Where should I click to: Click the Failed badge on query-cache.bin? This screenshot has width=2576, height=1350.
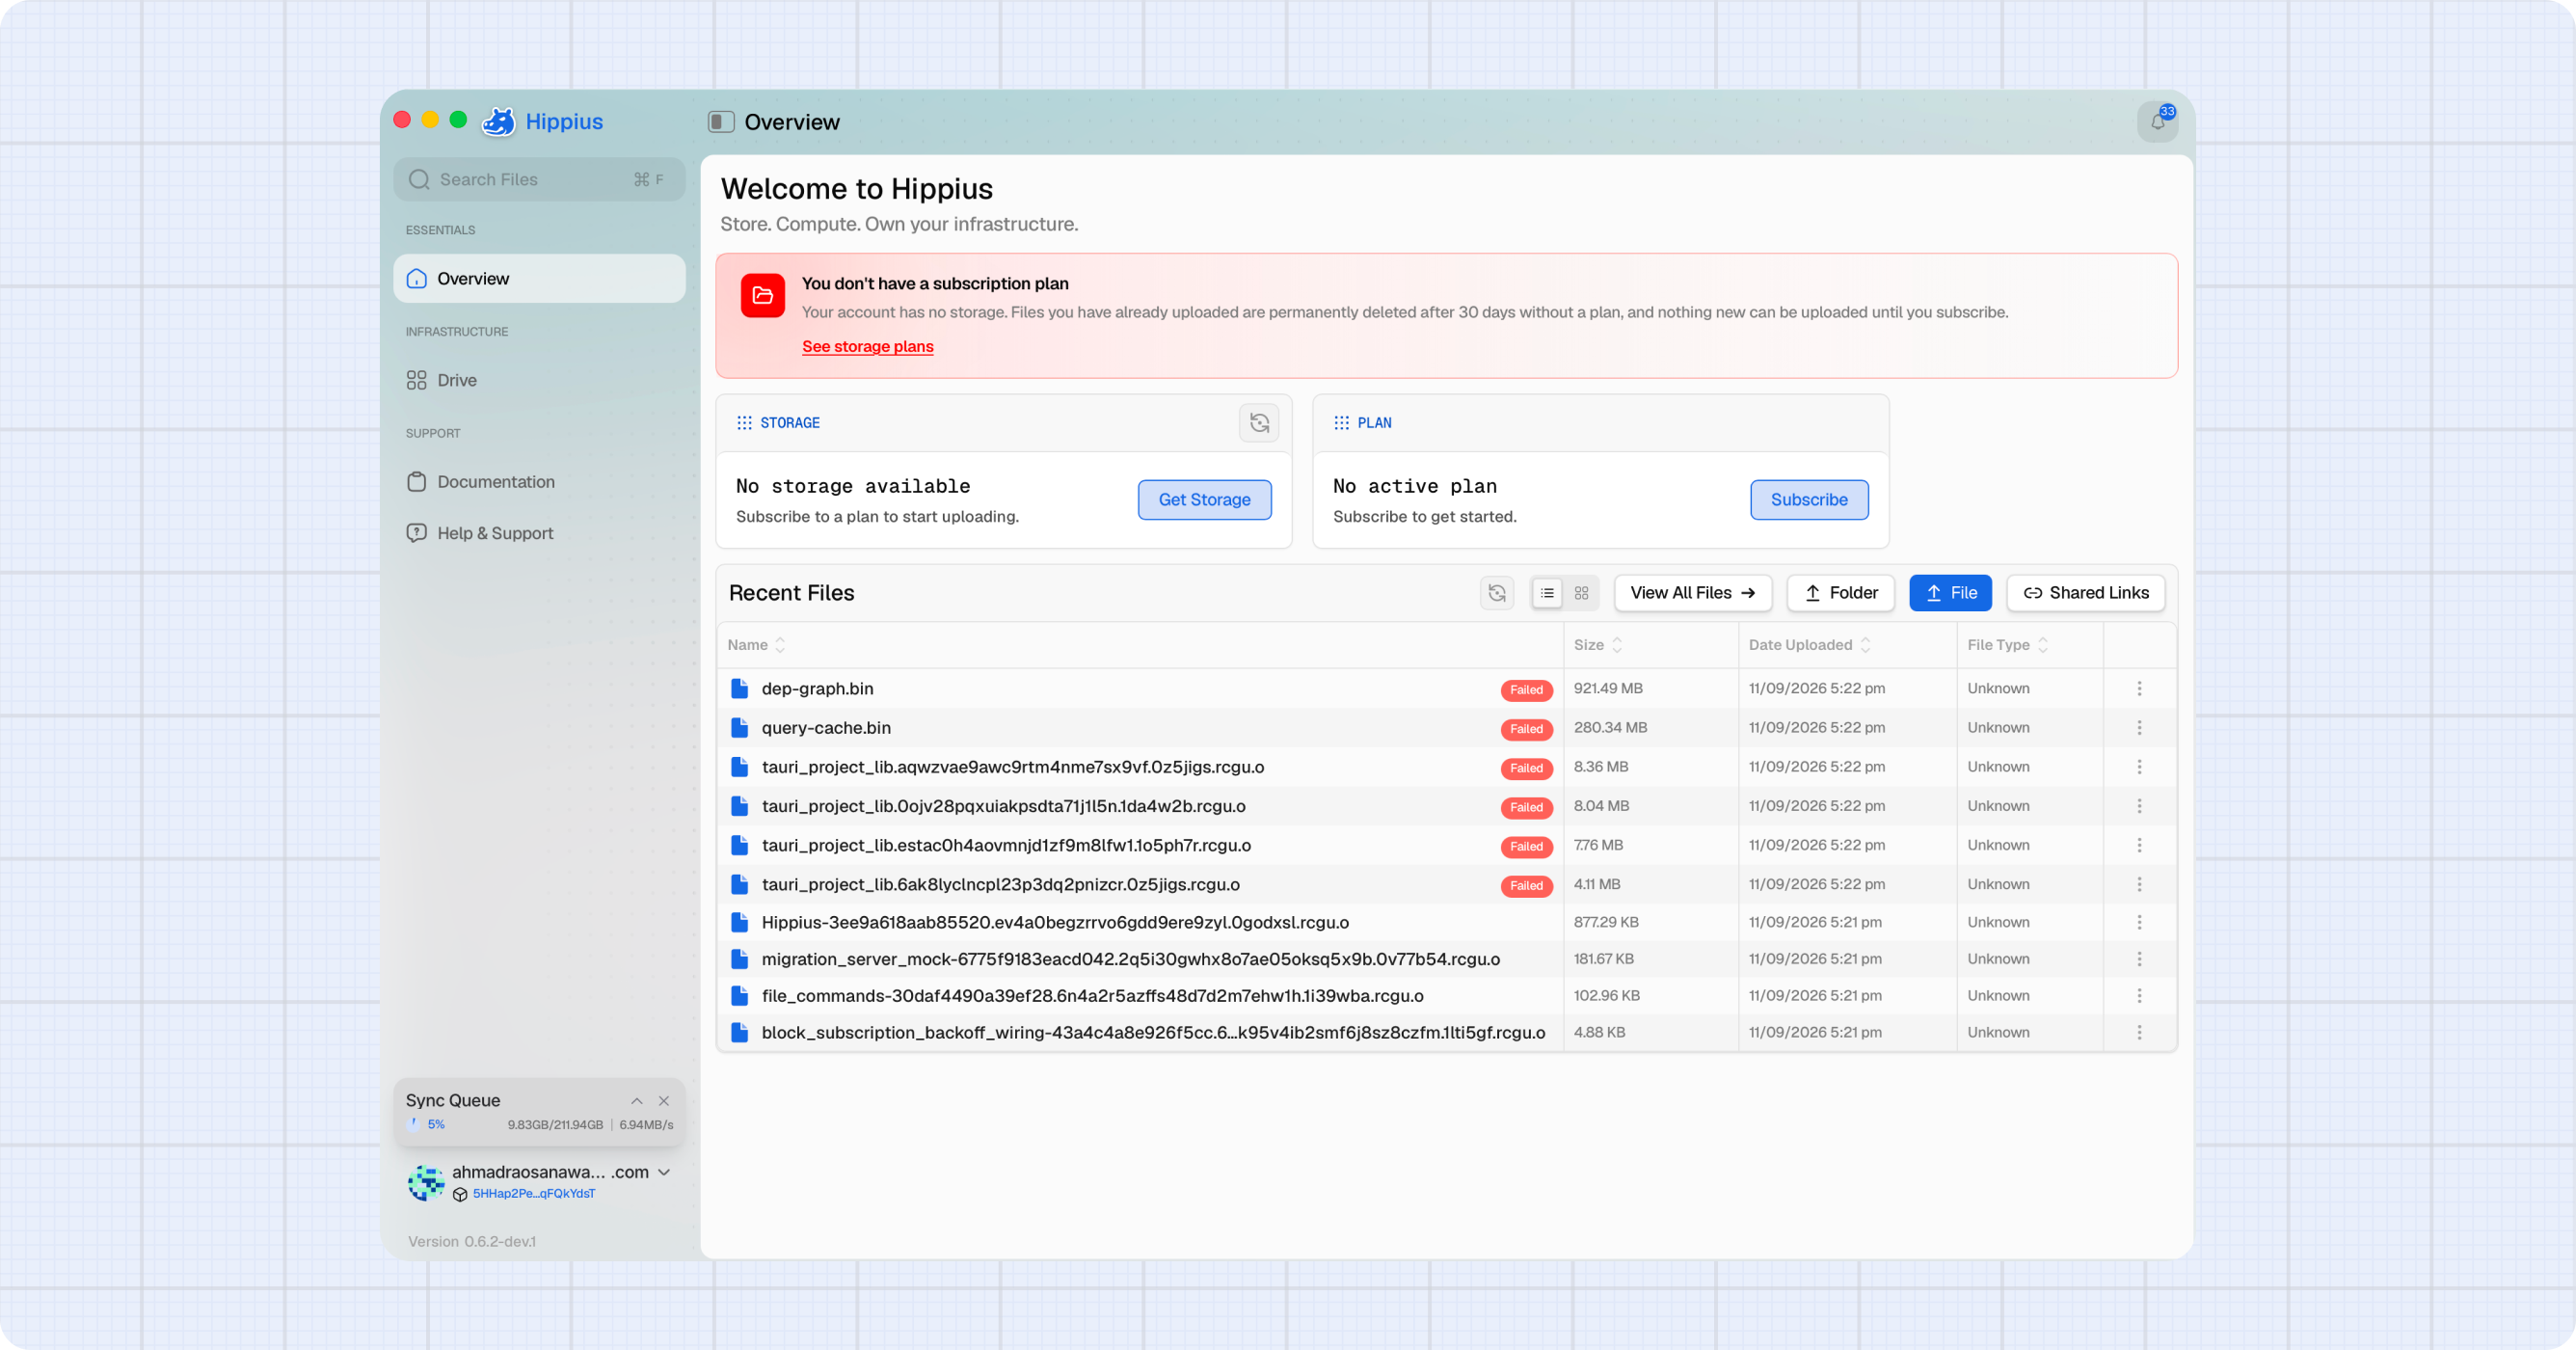point(1526,729)
